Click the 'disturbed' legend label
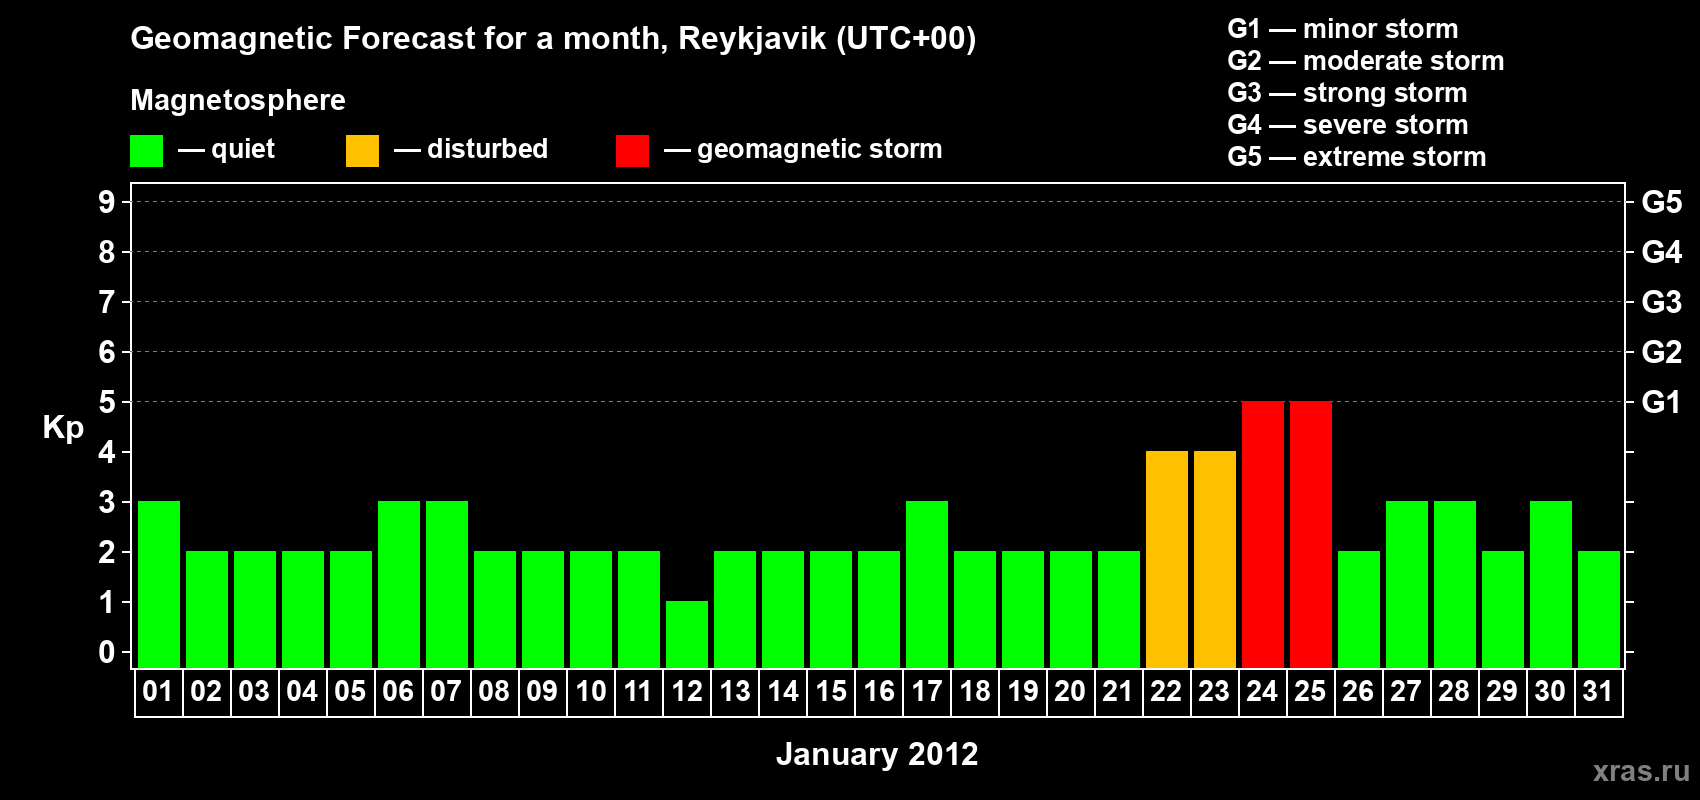 click(487, 149)
